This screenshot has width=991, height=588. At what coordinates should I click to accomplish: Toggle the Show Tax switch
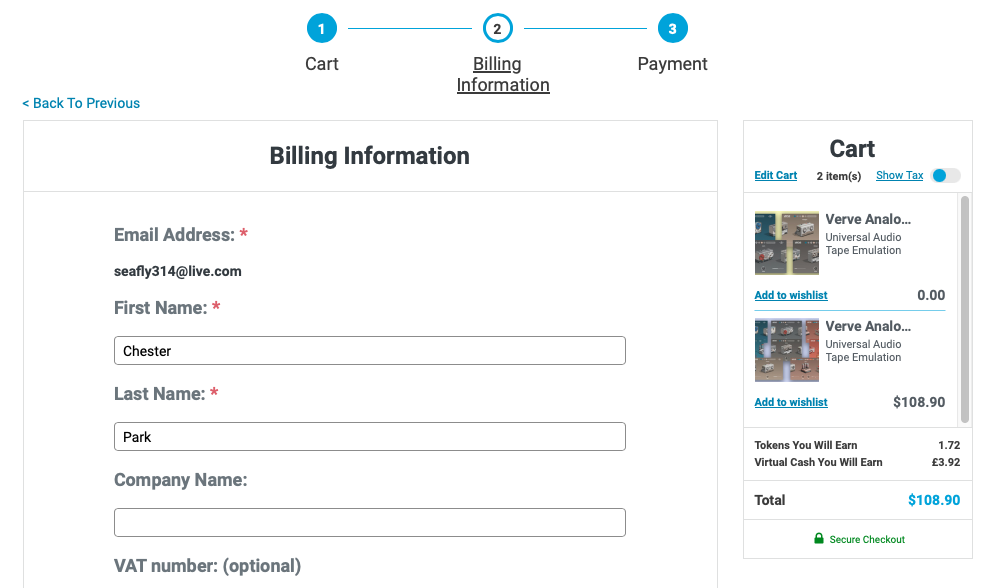946,175
